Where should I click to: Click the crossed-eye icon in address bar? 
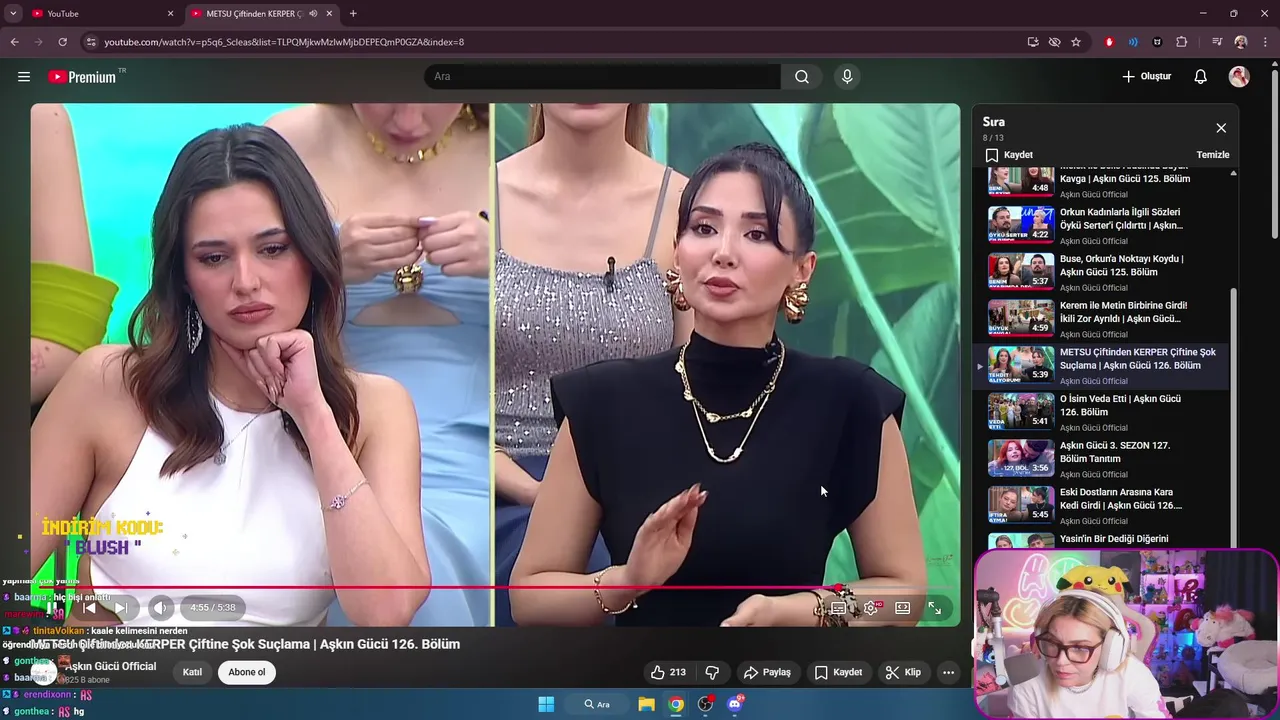click(x=1054, y=42)
